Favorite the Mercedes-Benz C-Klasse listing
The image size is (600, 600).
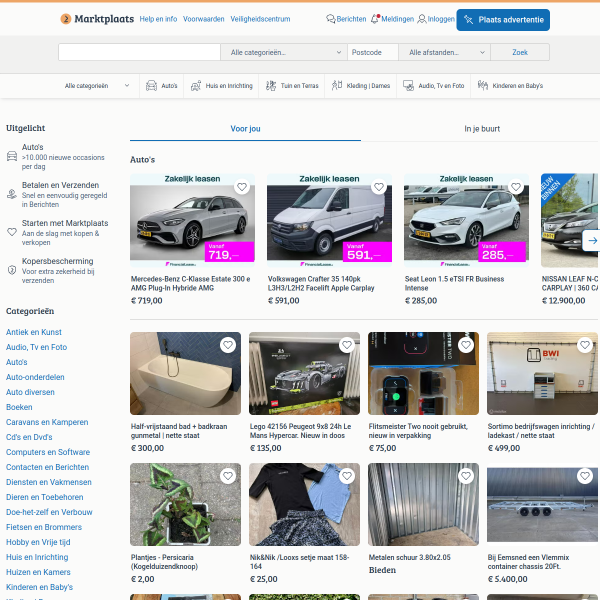coord(241,187)
